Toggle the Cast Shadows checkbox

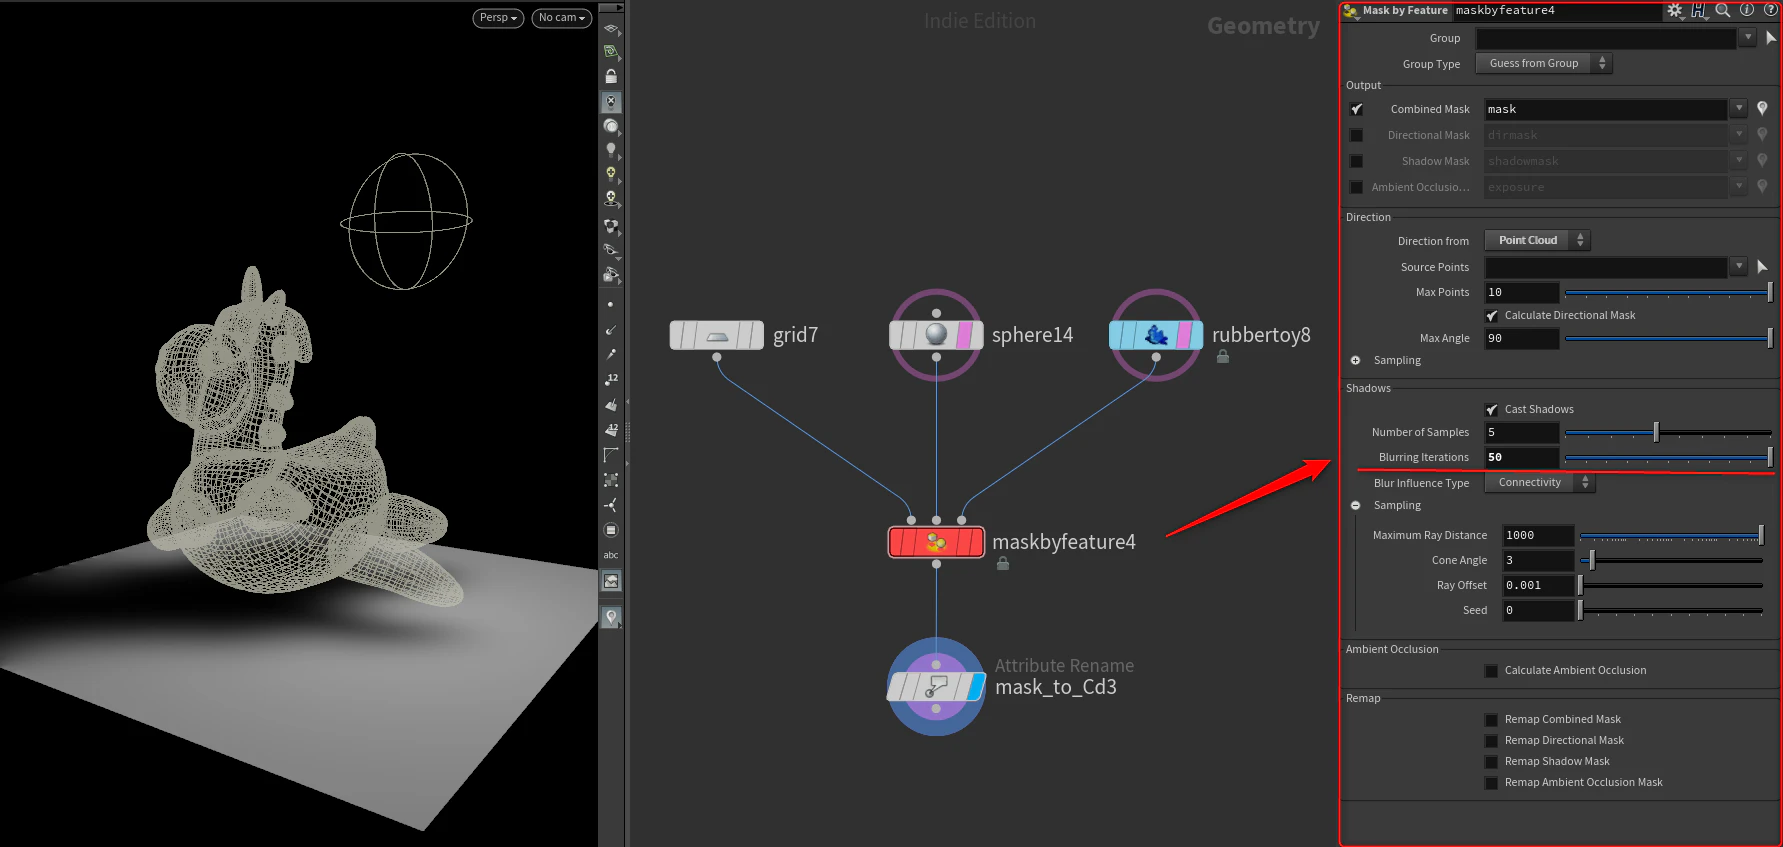[1492, 409]
